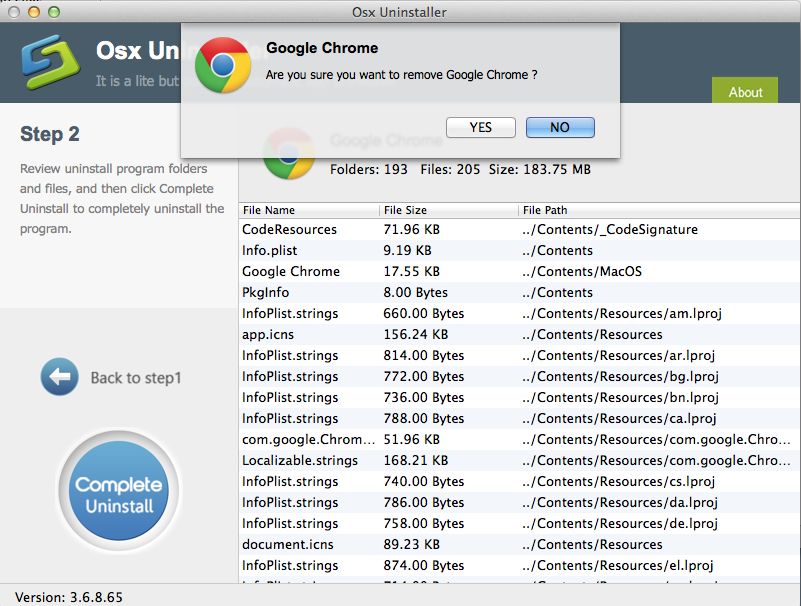Select the Localizable.strings file row

point(299,460)
